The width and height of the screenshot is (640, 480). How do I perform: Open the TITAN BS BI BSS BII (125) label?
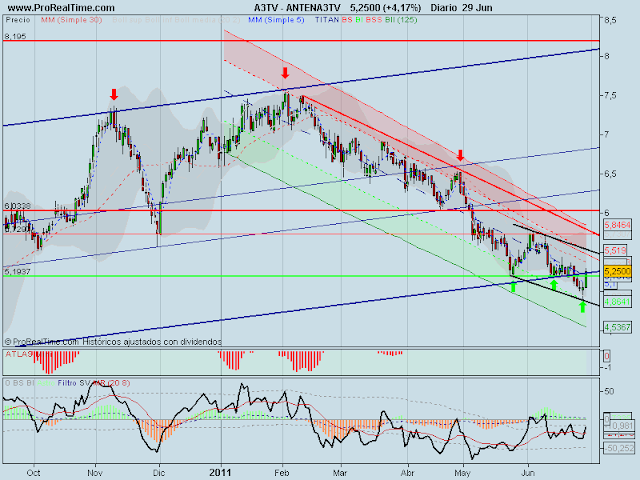[x=366, y=20]
